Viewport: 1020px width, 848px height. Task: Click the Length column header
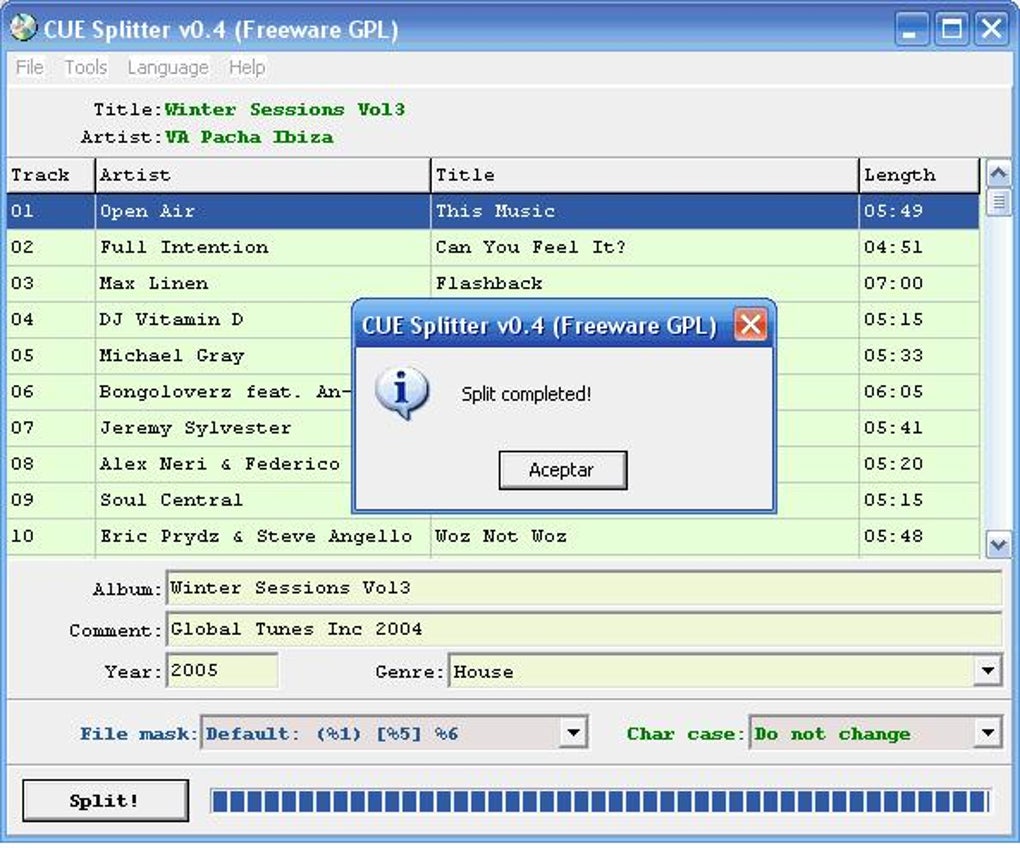(x=919, y=175)
